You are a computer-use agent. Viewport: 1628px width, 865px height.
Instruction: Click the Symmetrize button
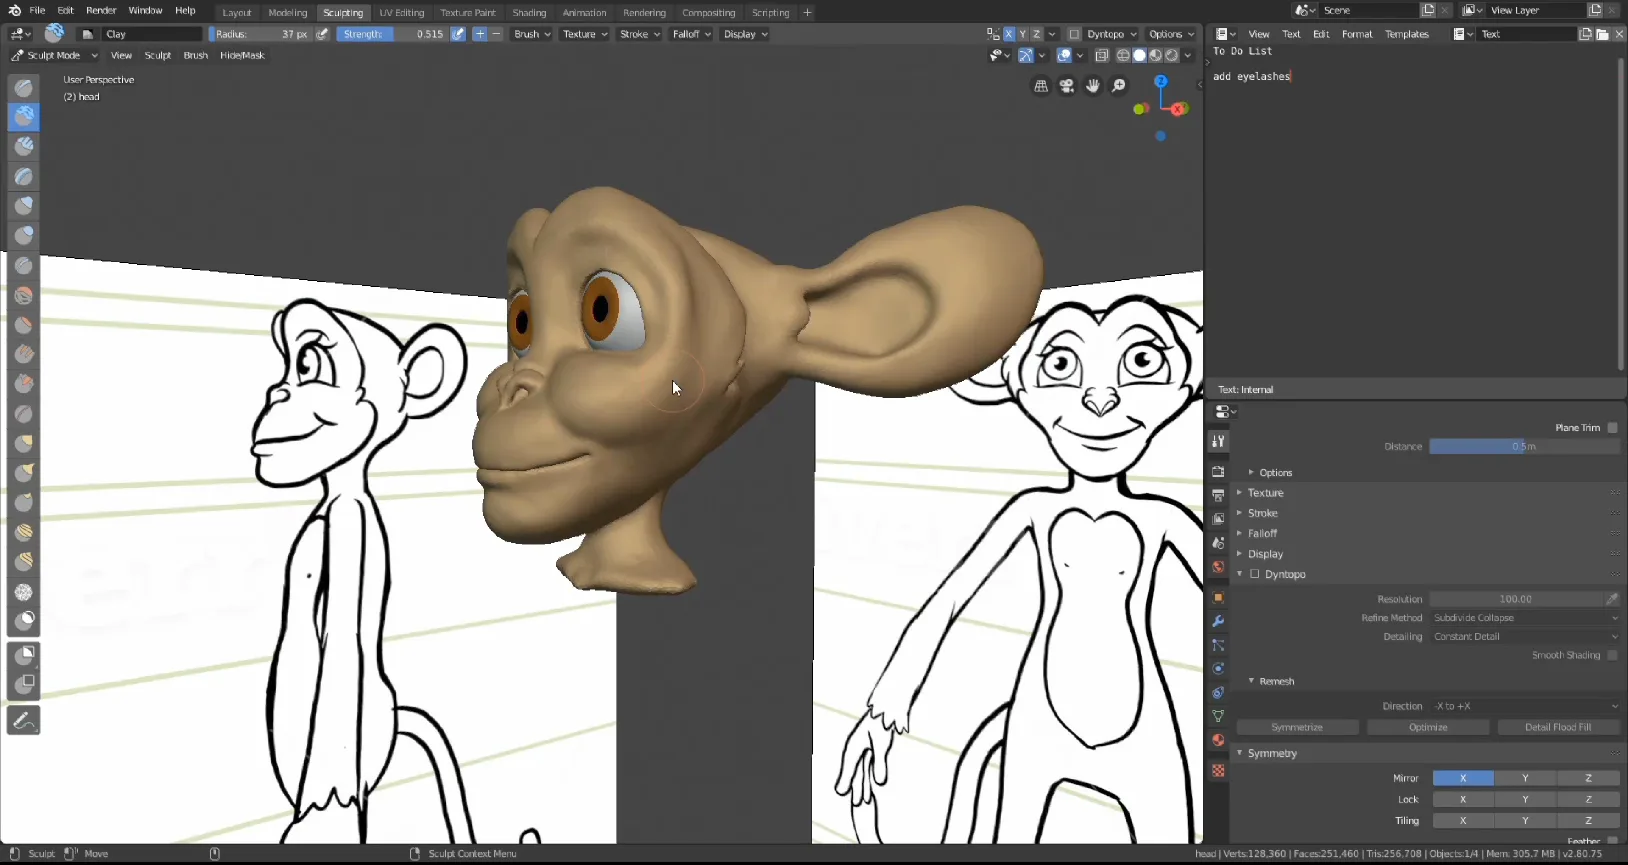1297,727
